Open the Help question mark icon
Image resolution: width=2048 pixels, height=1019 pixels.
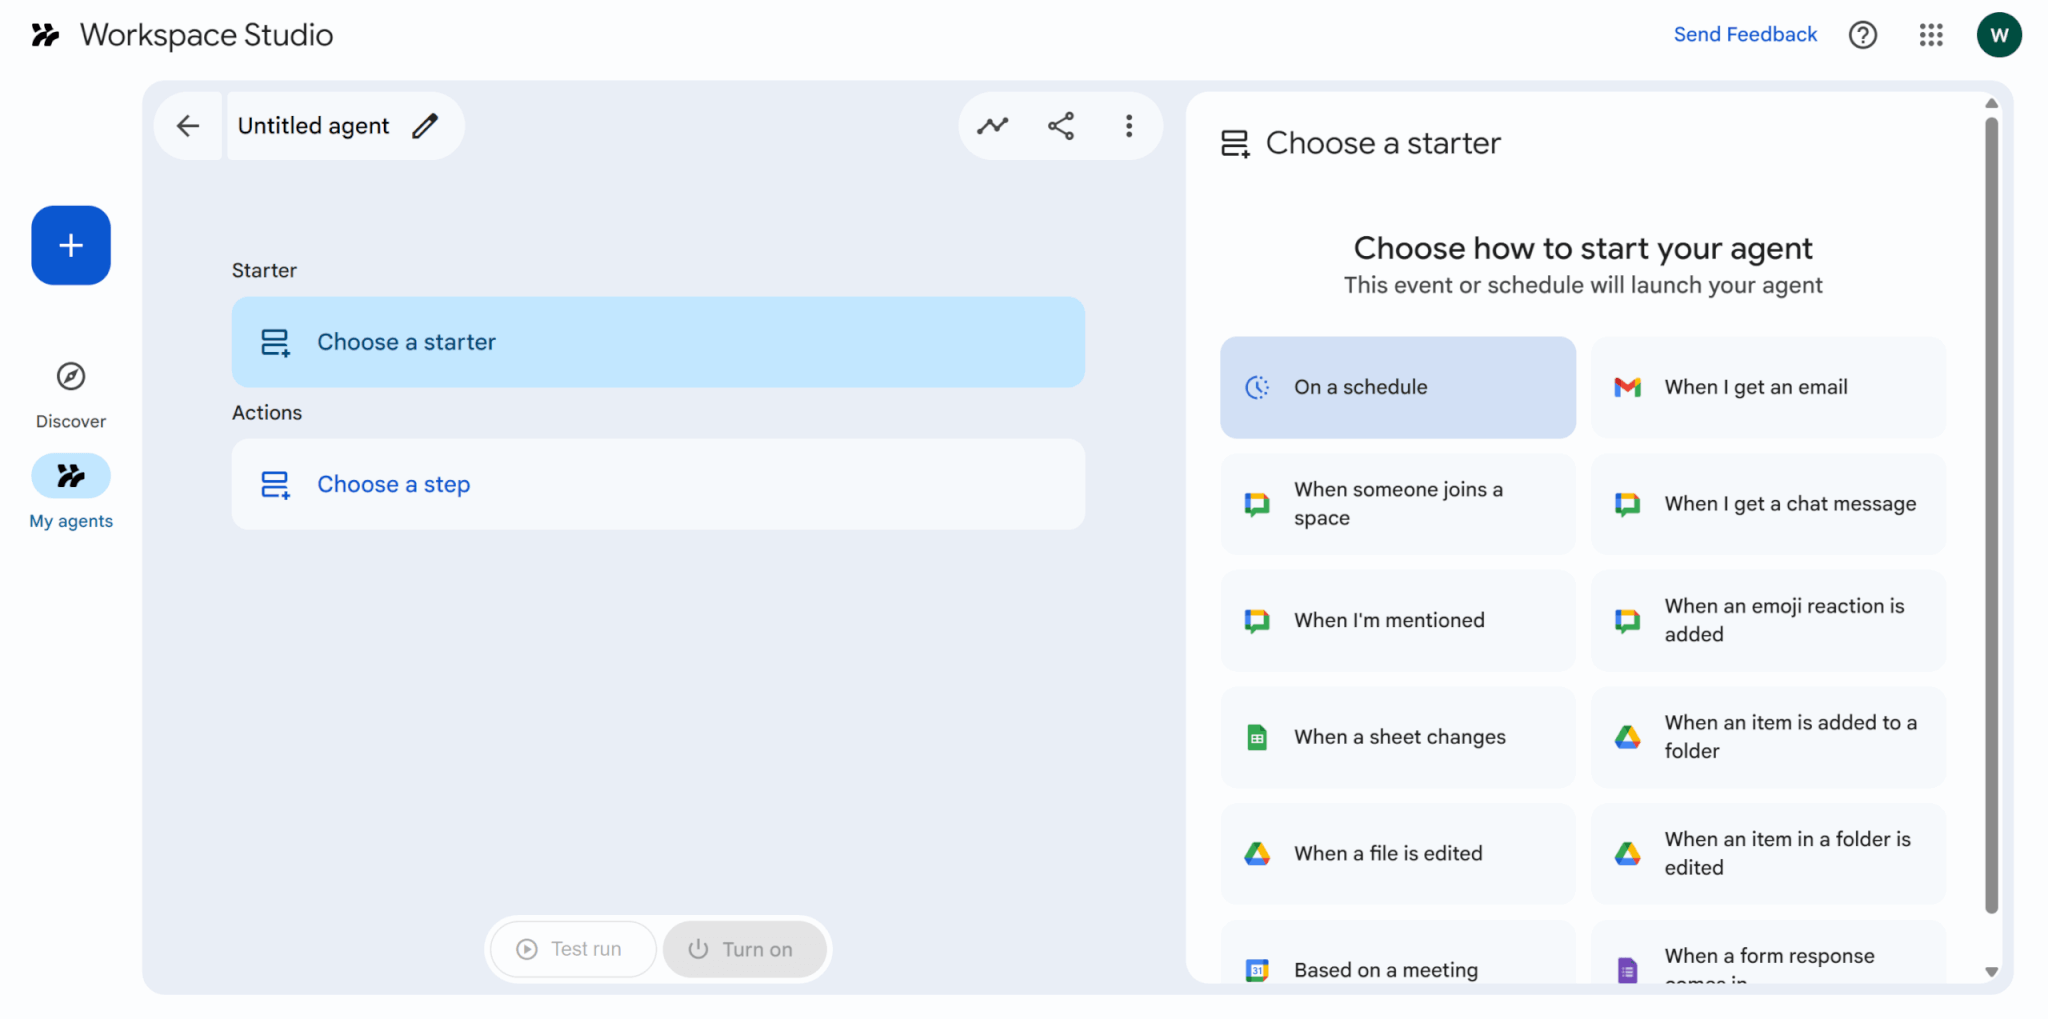(x=1862, y=35)
